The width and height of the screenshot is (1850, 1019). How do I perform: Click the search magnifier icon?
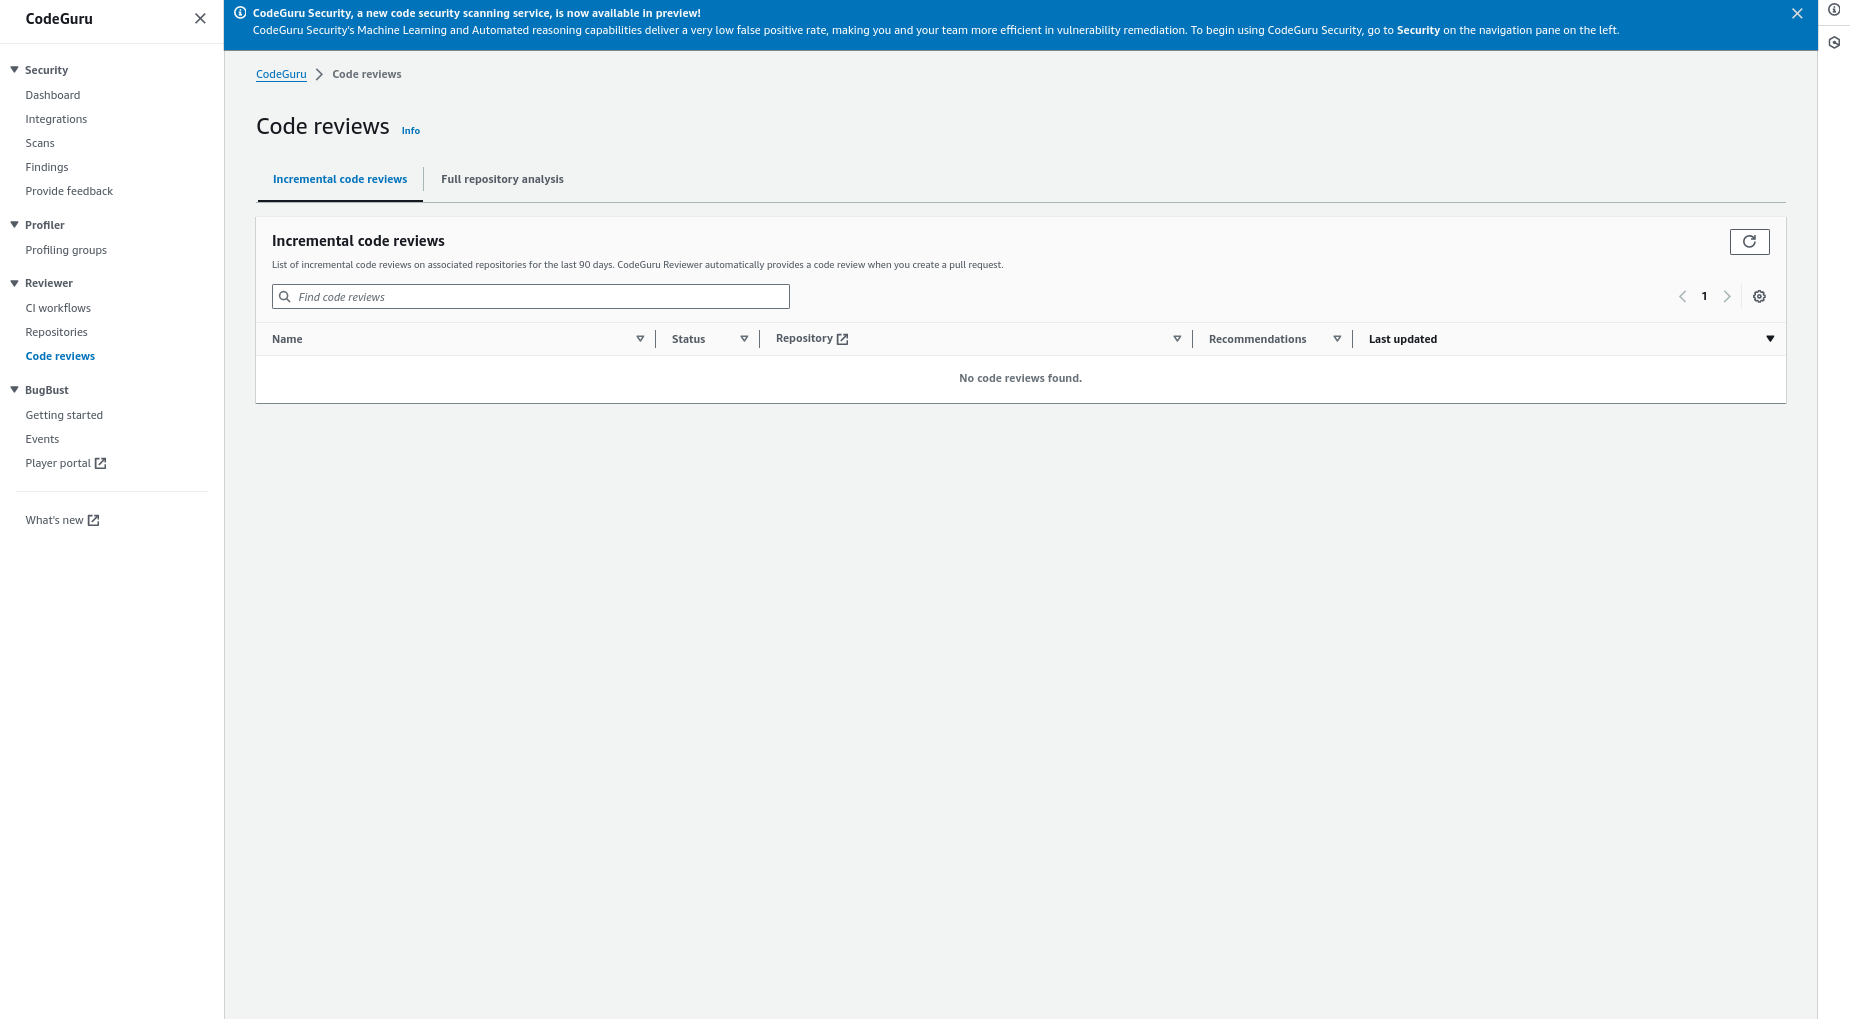pyautogui.click(x=285, y=297)
